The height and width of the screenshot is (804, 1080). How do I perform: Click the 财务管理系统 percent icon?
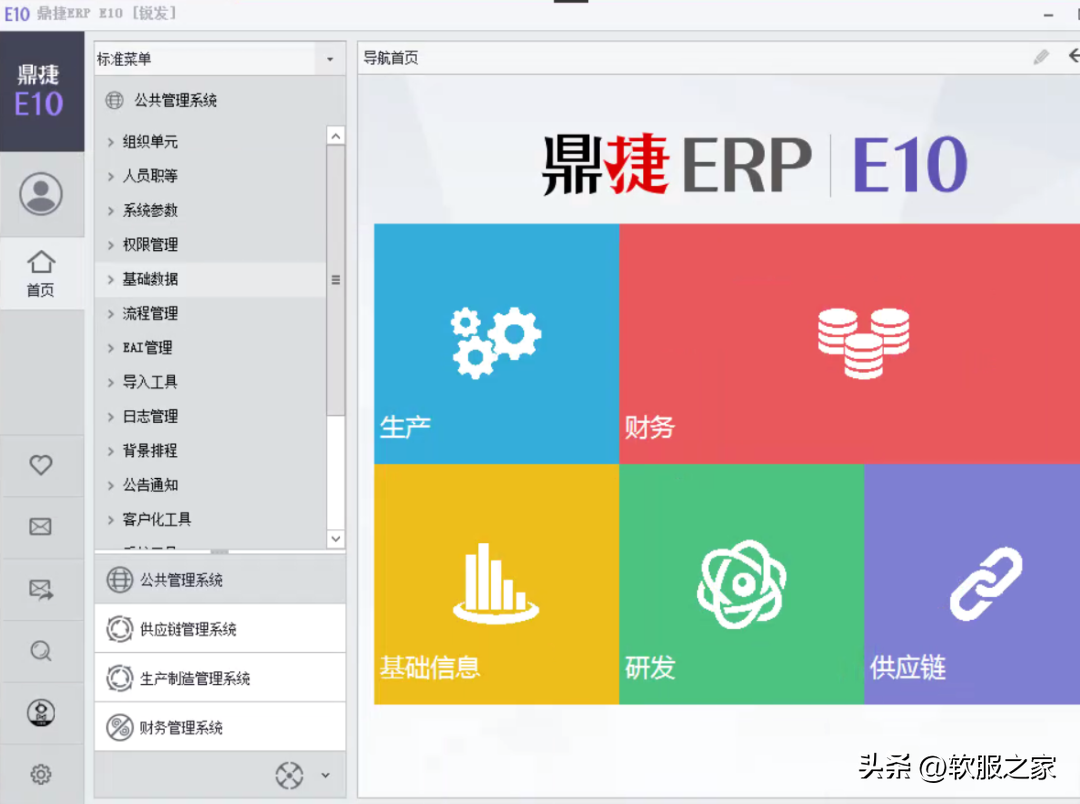(x=119, y=728)
